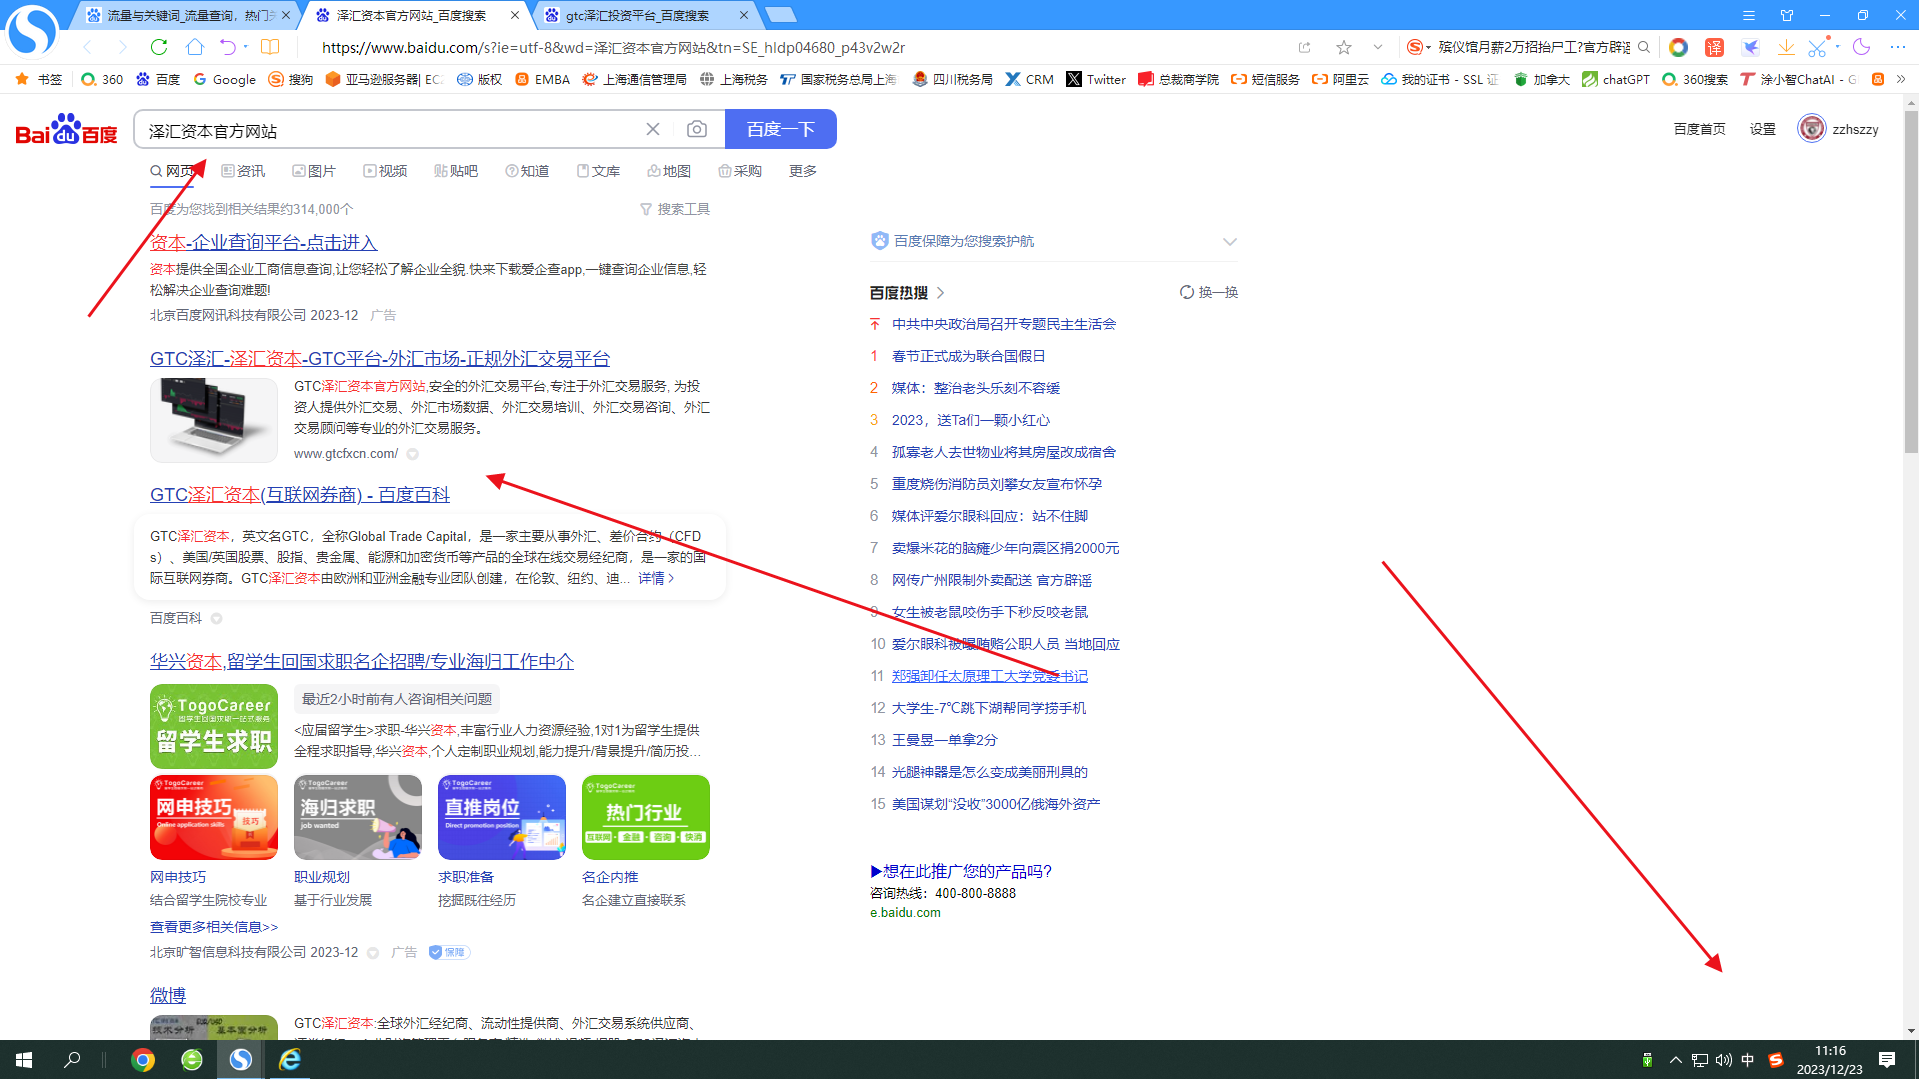Click the screenshot capture icon in the toolbar
This screenshot has height=1079, width=1919.
click(1820, 47)
